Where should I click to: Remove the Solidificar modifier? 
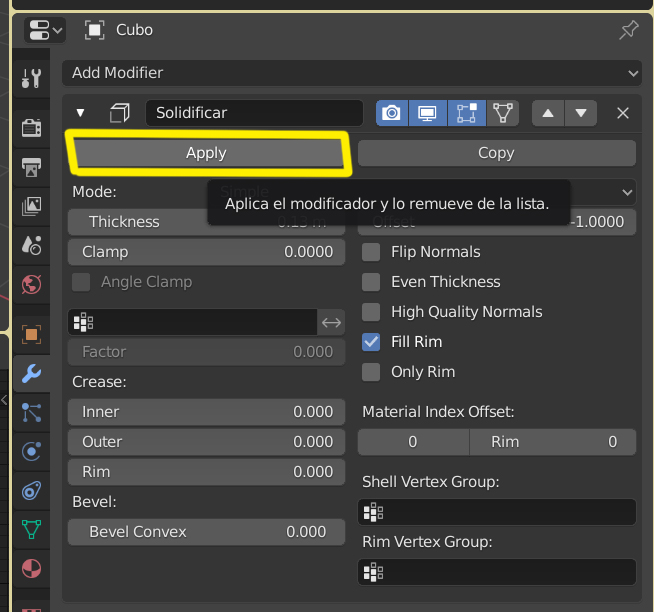[x=623, y=113]
